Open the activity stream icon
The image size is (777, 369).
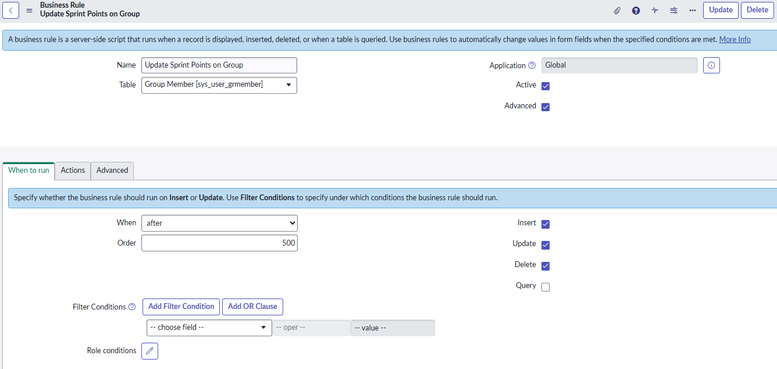click(x=655, y=10)
